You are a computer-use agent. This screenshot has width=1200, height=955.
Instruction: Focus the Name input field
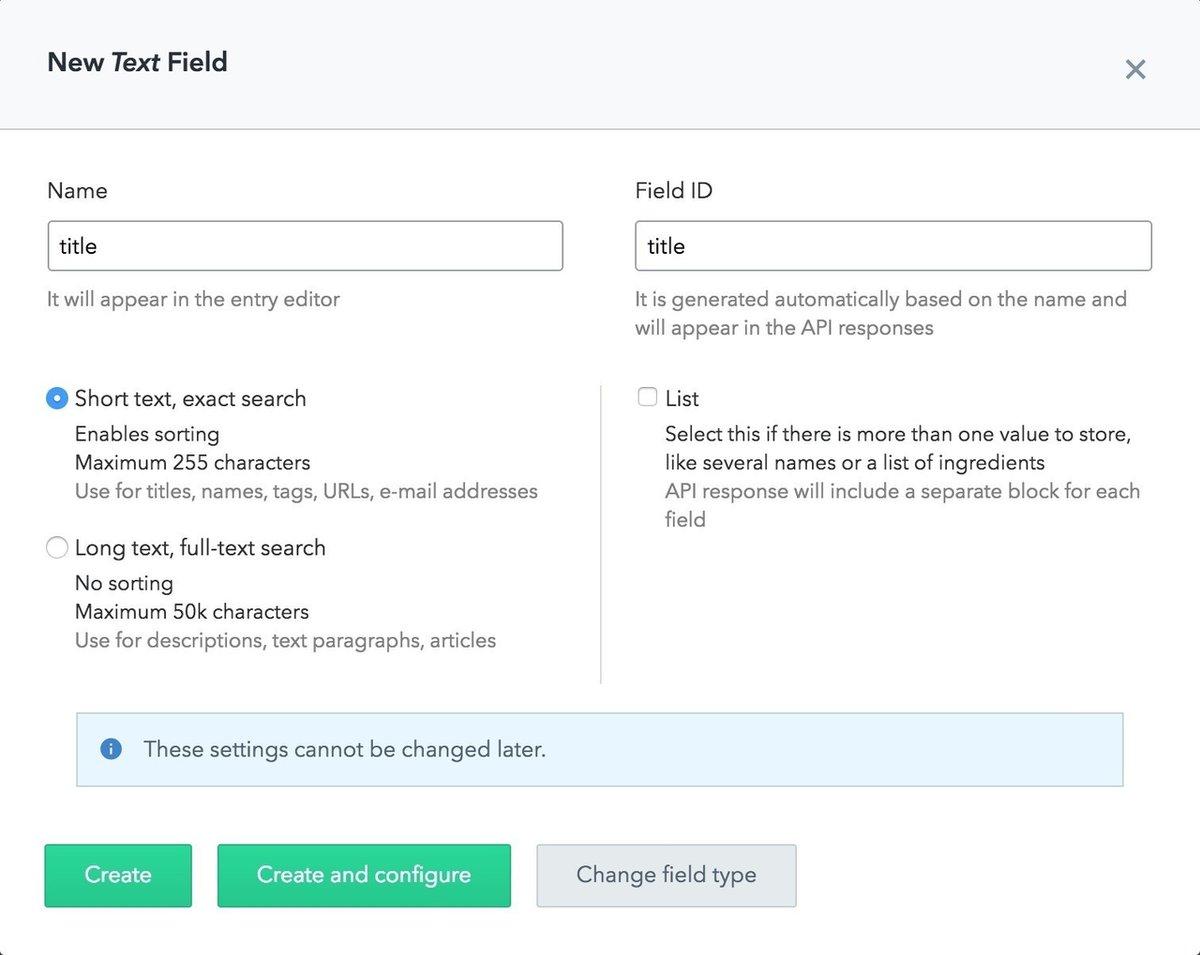(305, 246)
